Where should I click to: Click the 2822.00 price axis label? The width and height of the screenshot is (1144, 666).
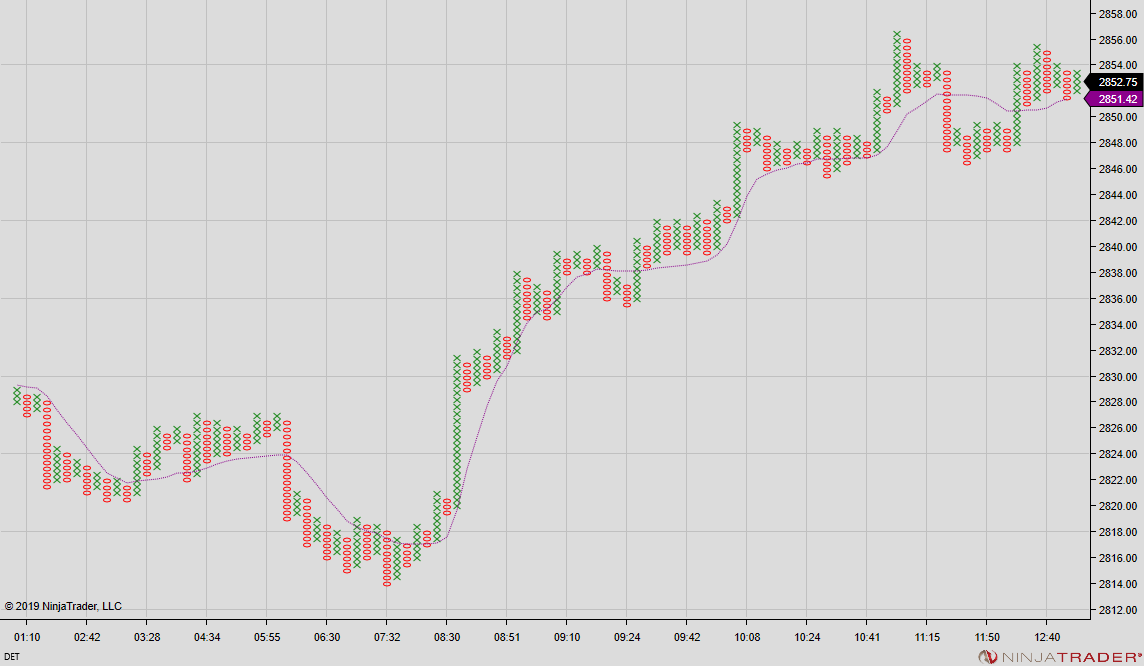point(1118,480)
